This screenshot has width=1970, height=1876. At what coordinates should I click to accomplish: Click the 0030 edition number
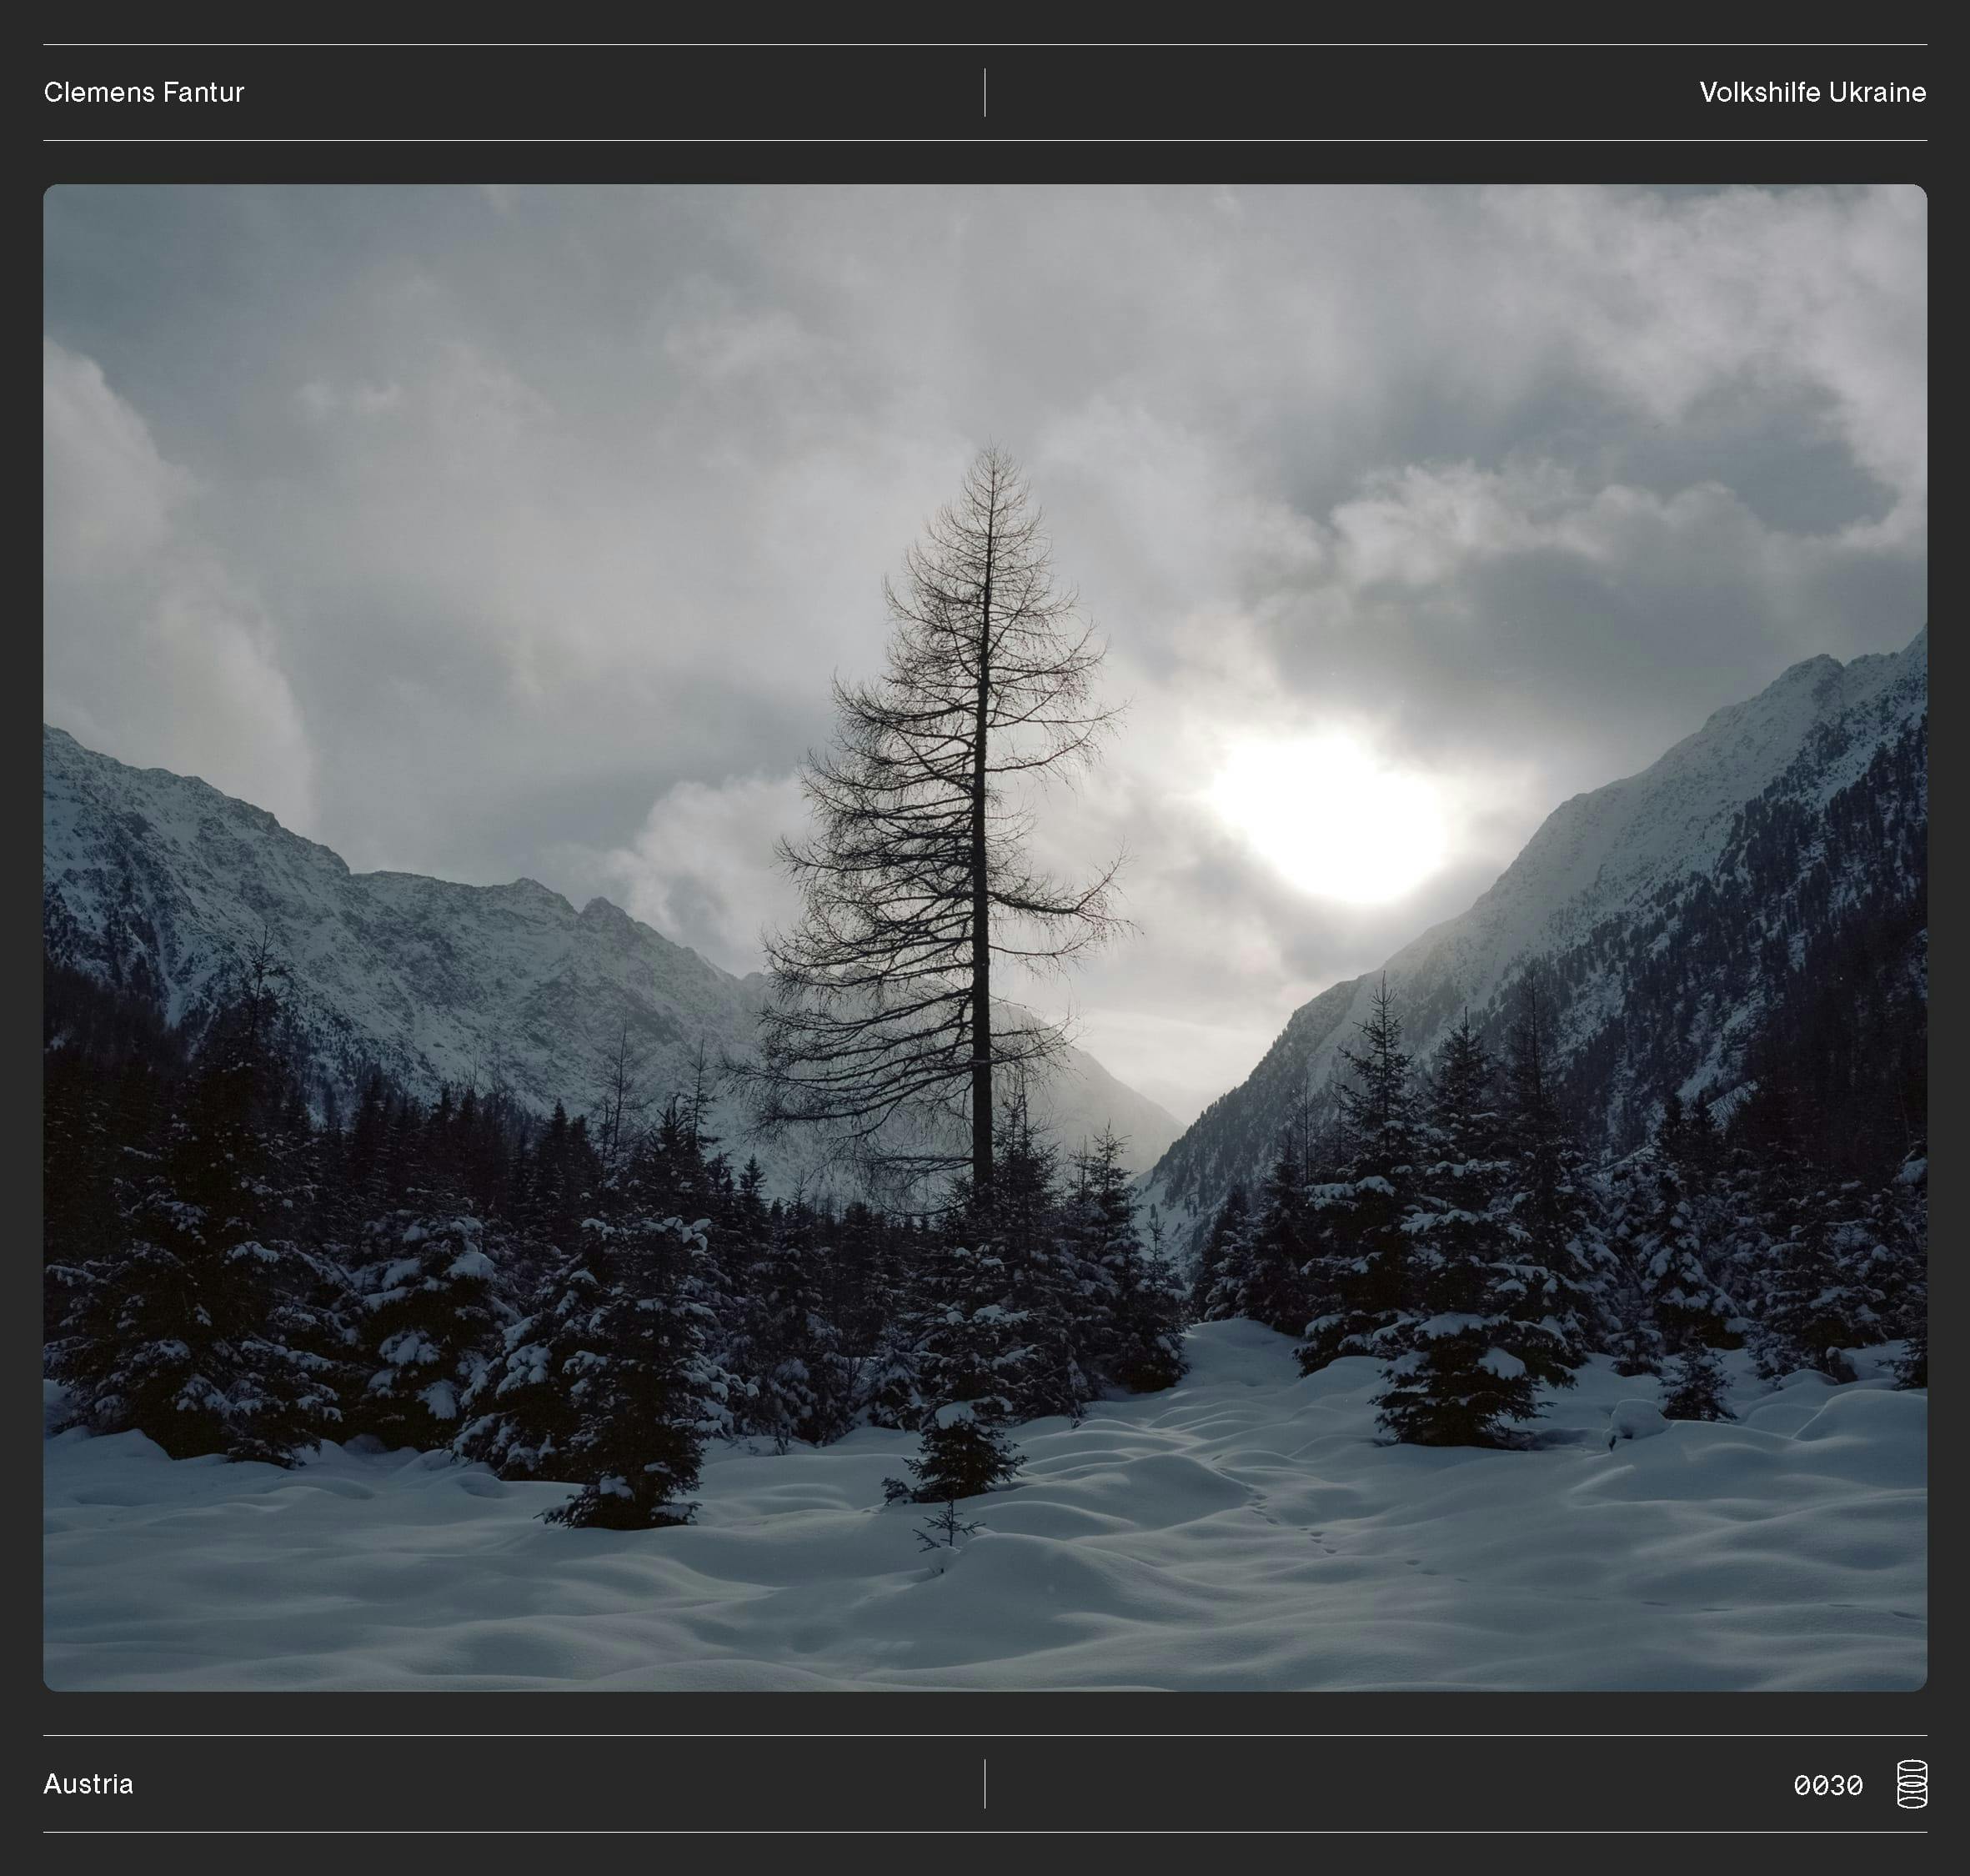1828,1785
